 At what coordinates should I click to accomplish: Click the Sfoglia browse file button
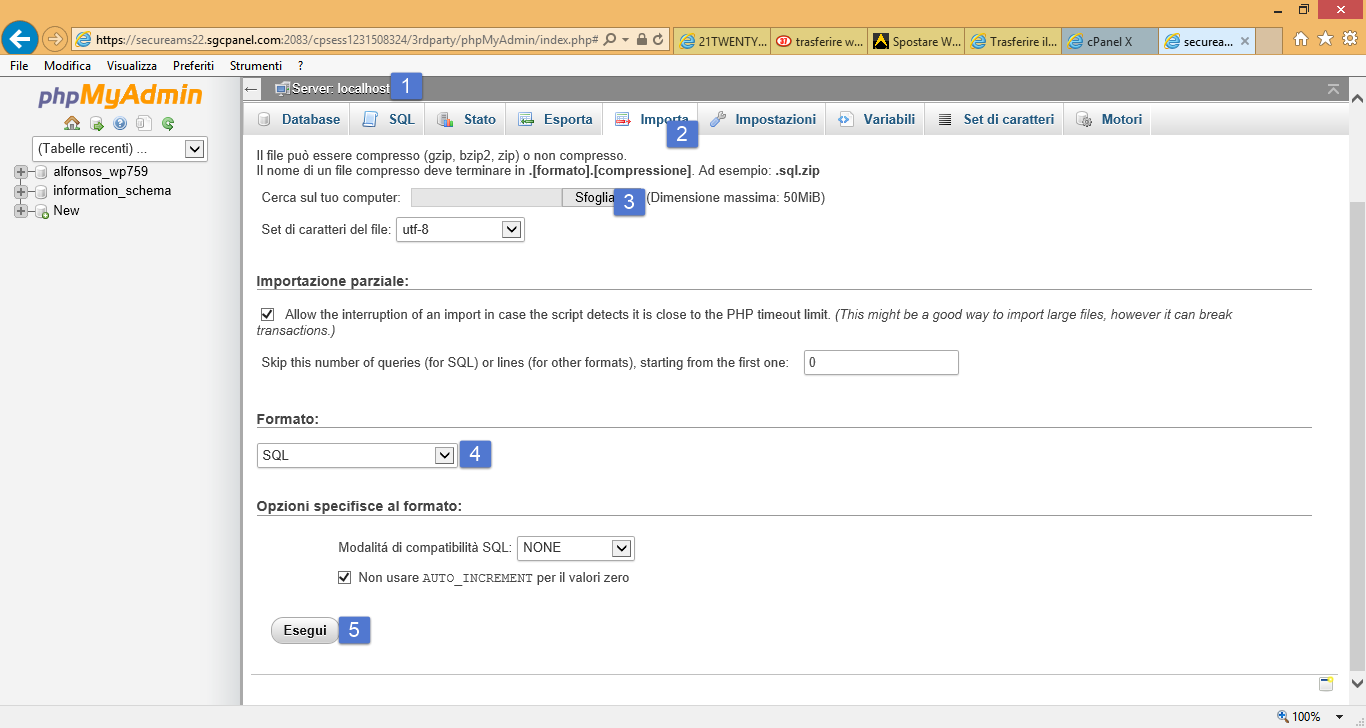pyautogui.click(x=592, y=198)
